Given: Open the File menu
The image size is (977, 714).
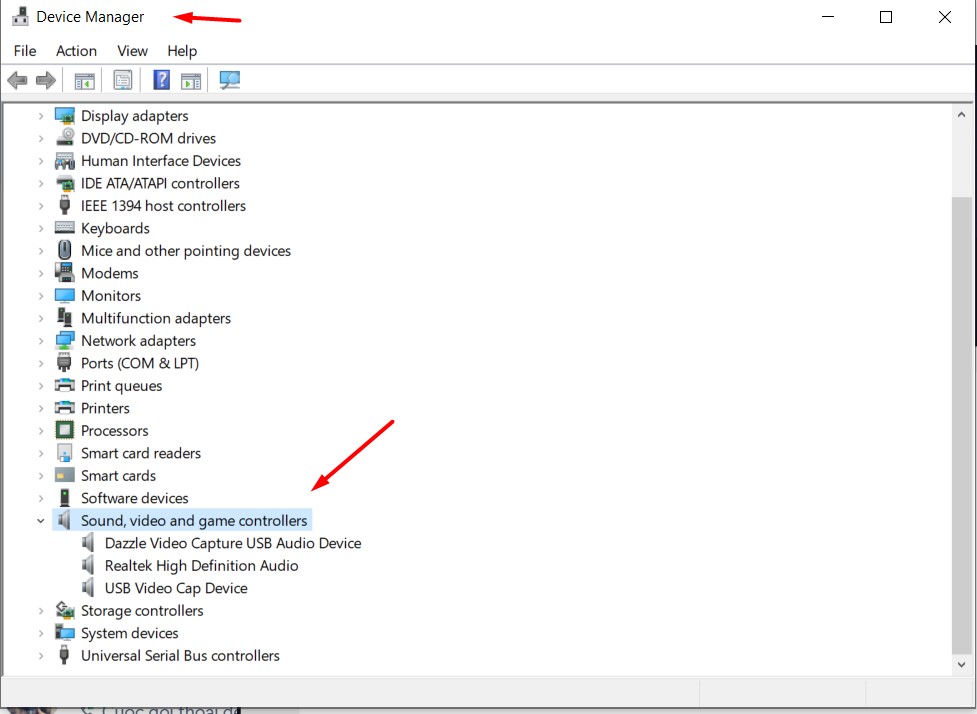Looking at the screenshot, I should pos(25,50).
